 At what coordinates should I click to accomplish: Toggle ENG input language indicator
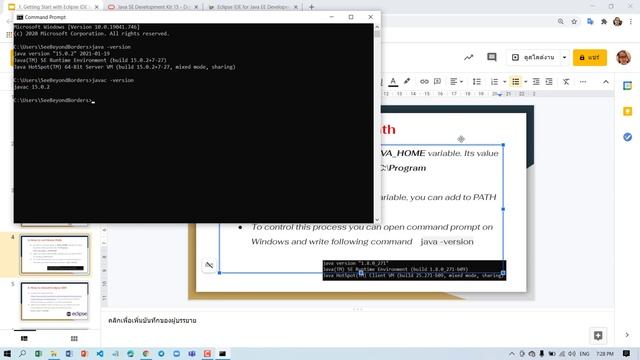[x=584, y=353]
